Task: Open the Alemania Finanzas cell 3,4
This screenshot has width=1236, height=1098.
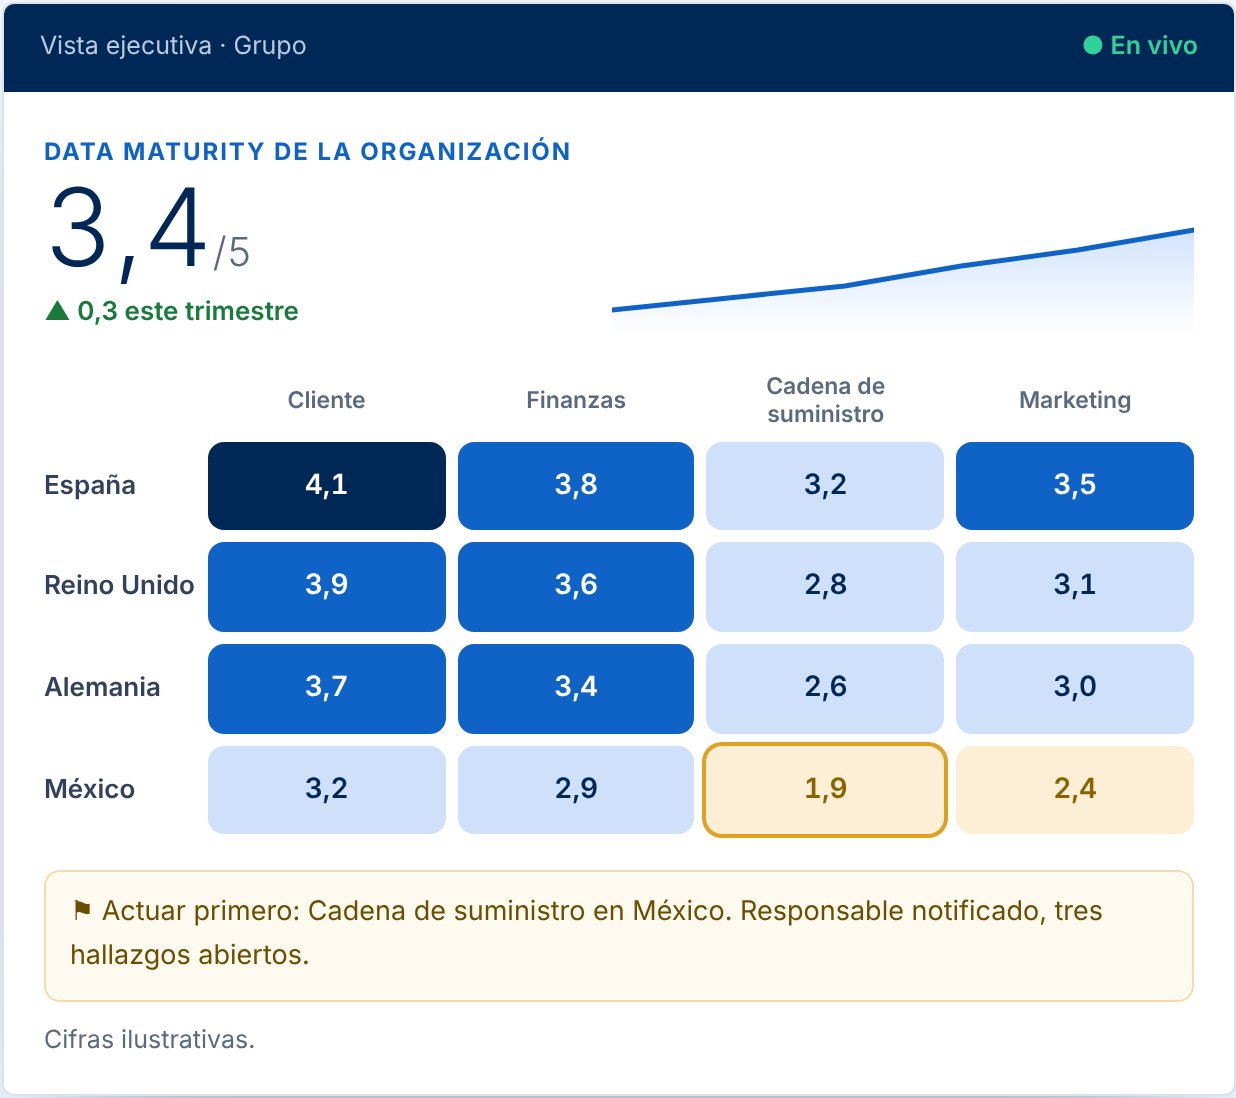Action: tap(576, 689)
